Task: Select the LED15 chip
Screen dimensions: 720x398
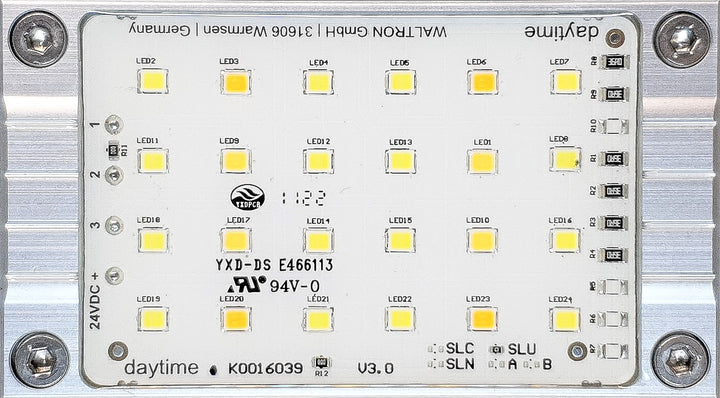Action: (400, 240)
